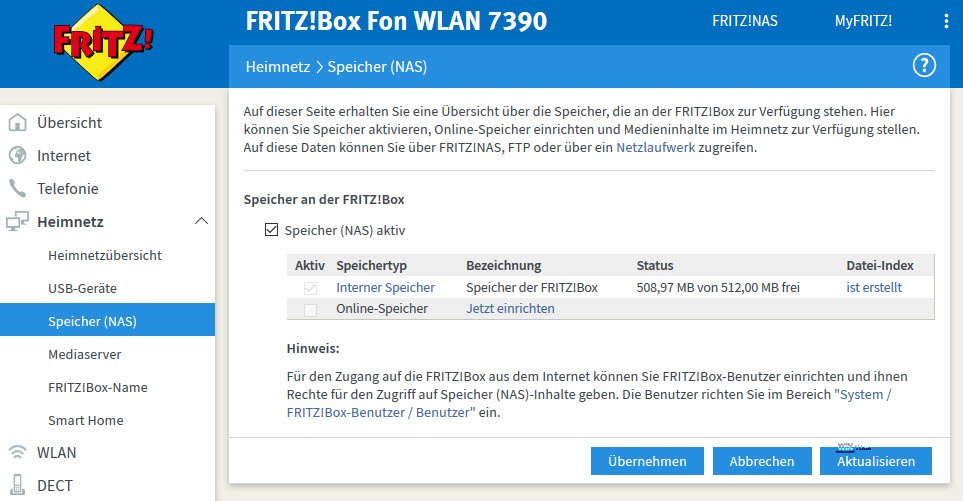The height and width of the screenshot is (501, 963).
Task: Follow the Jetzt einrichten link
Action: pos(510,309)
